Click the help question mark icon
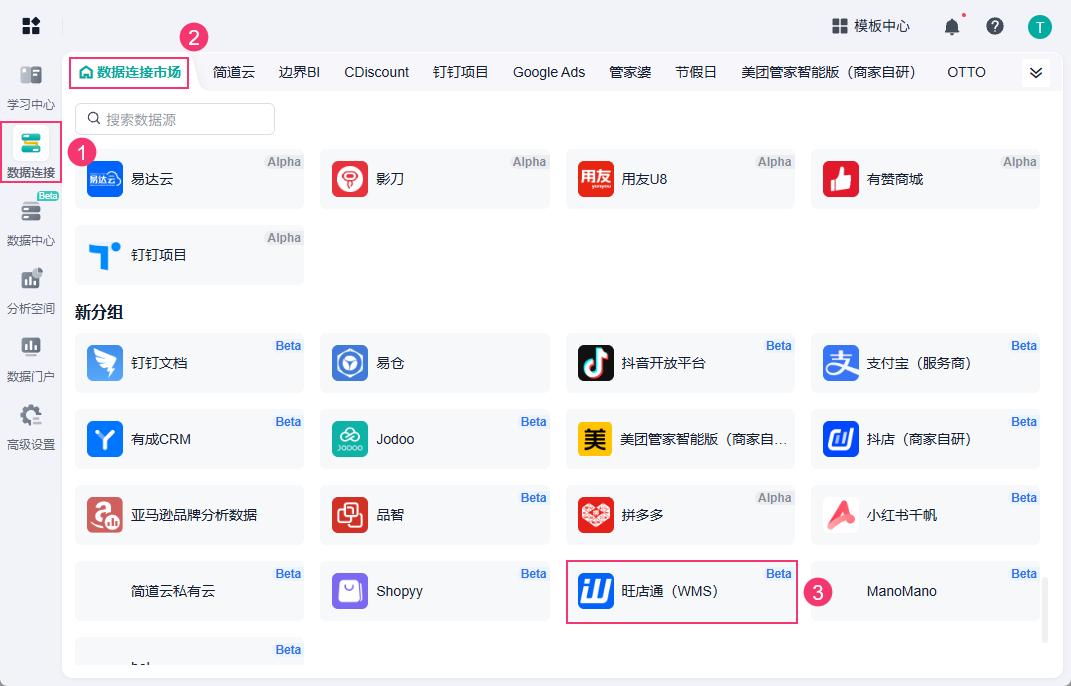Image resolution: width=1071 pixels, height=686 pixels. (x=995, y=27)
